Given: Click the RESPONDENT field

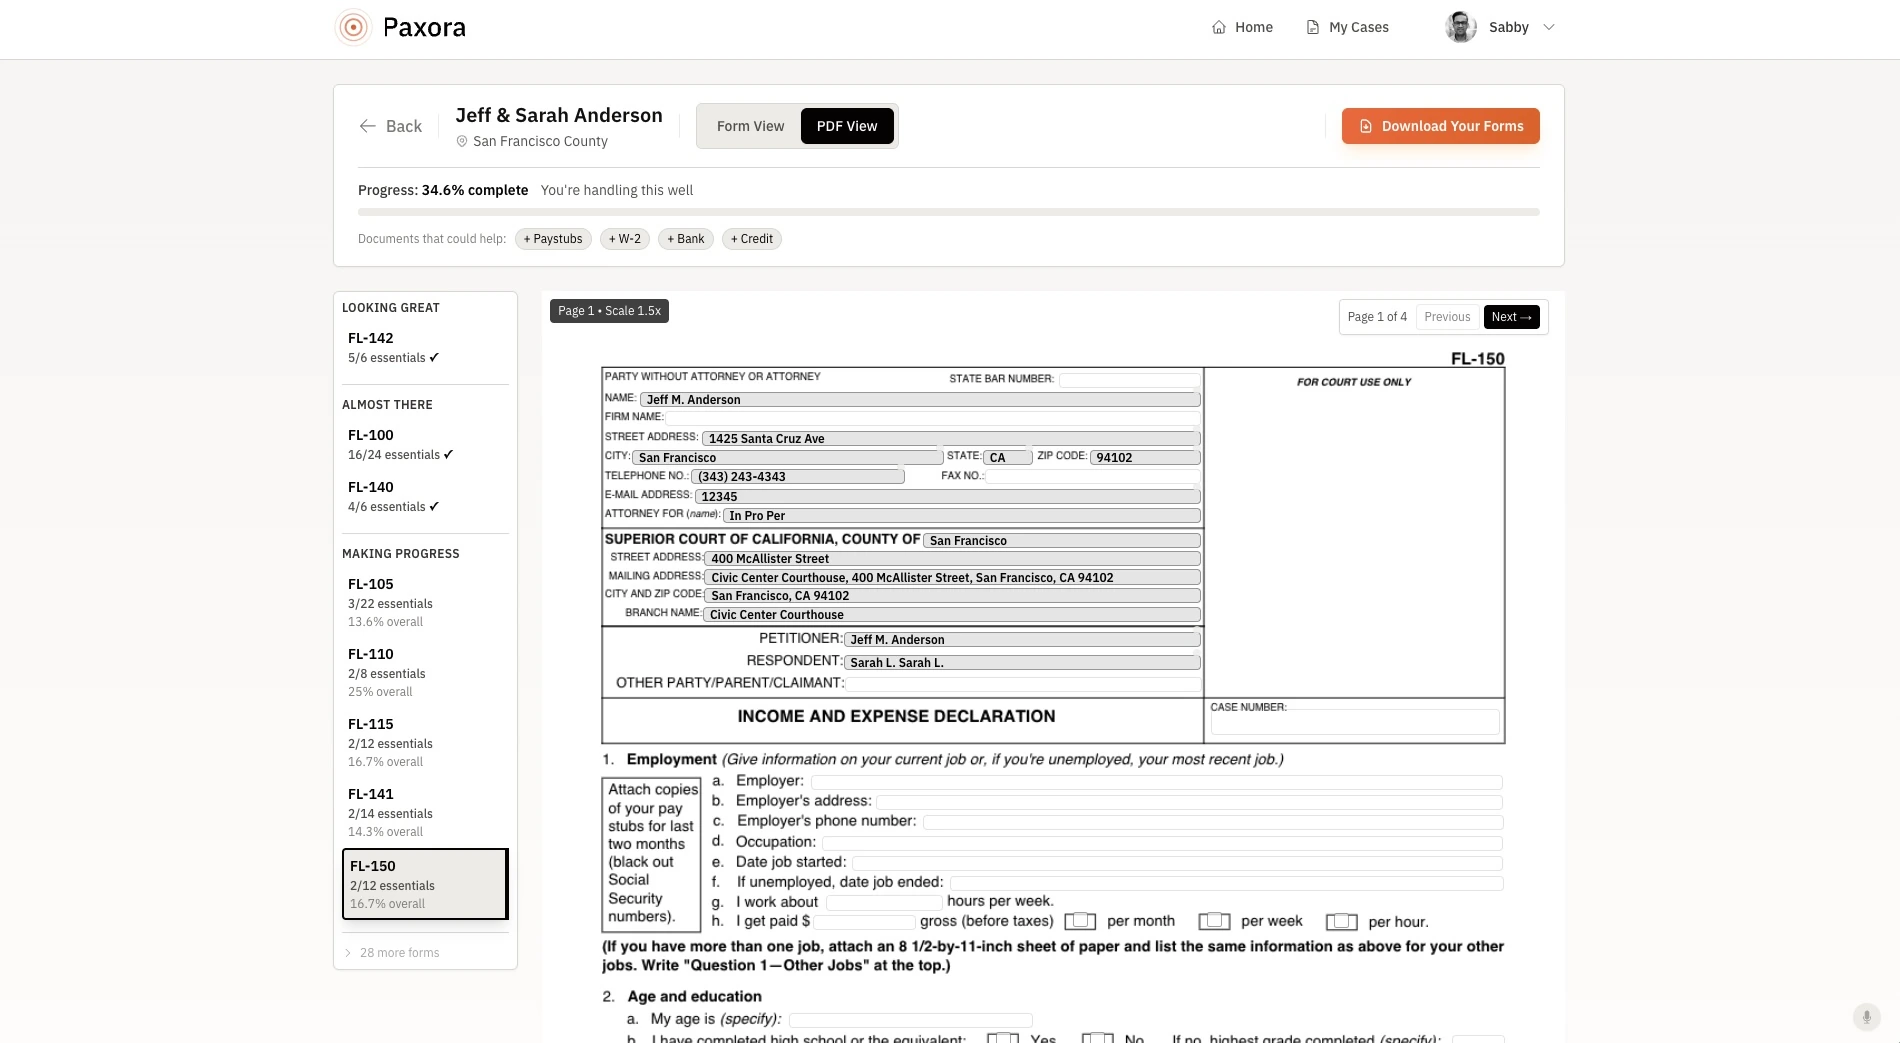Looking at the screenshot, I should pyautogui.click(x=1022, y=663).
